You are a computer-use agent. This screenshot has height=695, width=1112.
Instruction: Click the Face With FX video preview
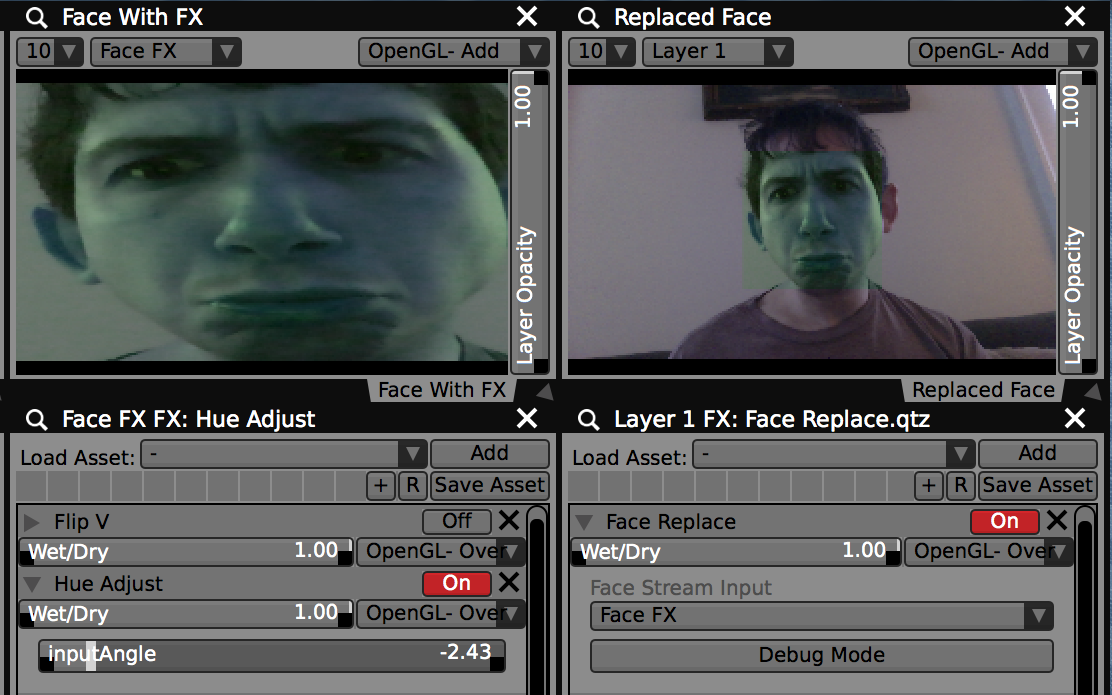pyautogui.click(x=262, y=222)
